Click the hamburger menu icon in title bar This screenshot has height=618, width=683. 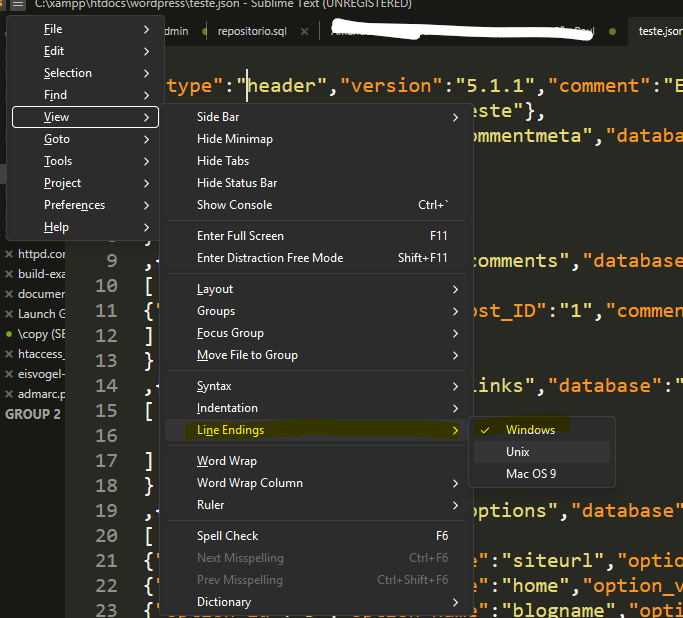click(17, 4)
